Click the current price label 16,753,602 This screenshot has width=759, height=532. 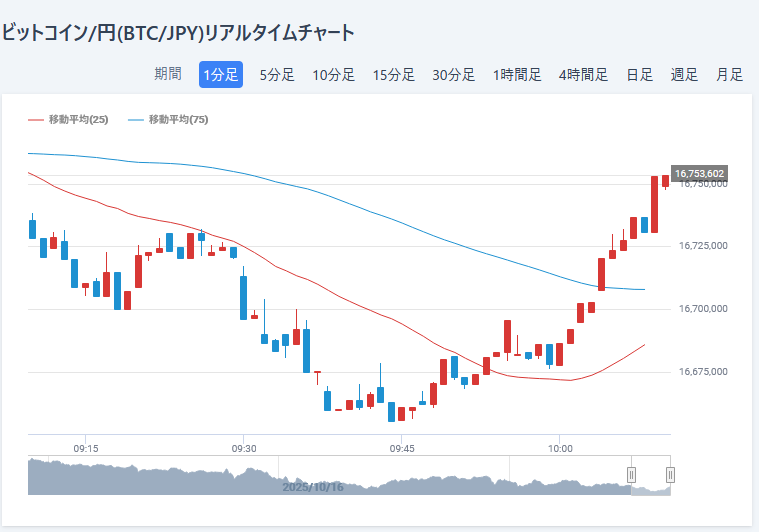[x=699, y=173]
